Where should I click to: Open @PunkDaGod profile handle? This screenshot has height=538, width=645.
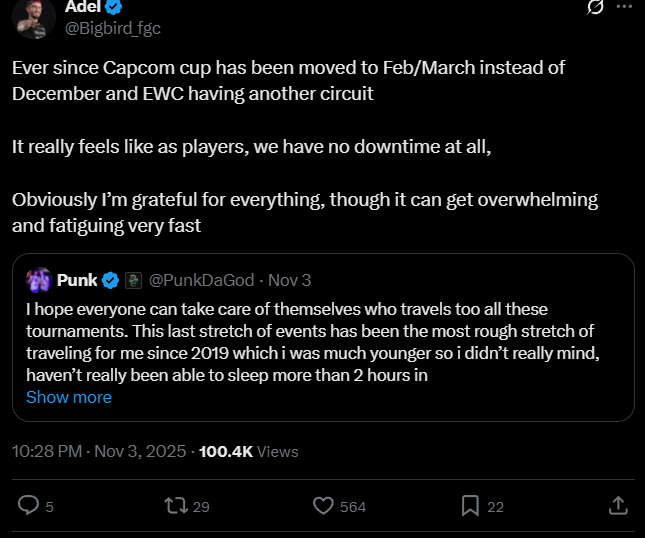click(201, 281)
